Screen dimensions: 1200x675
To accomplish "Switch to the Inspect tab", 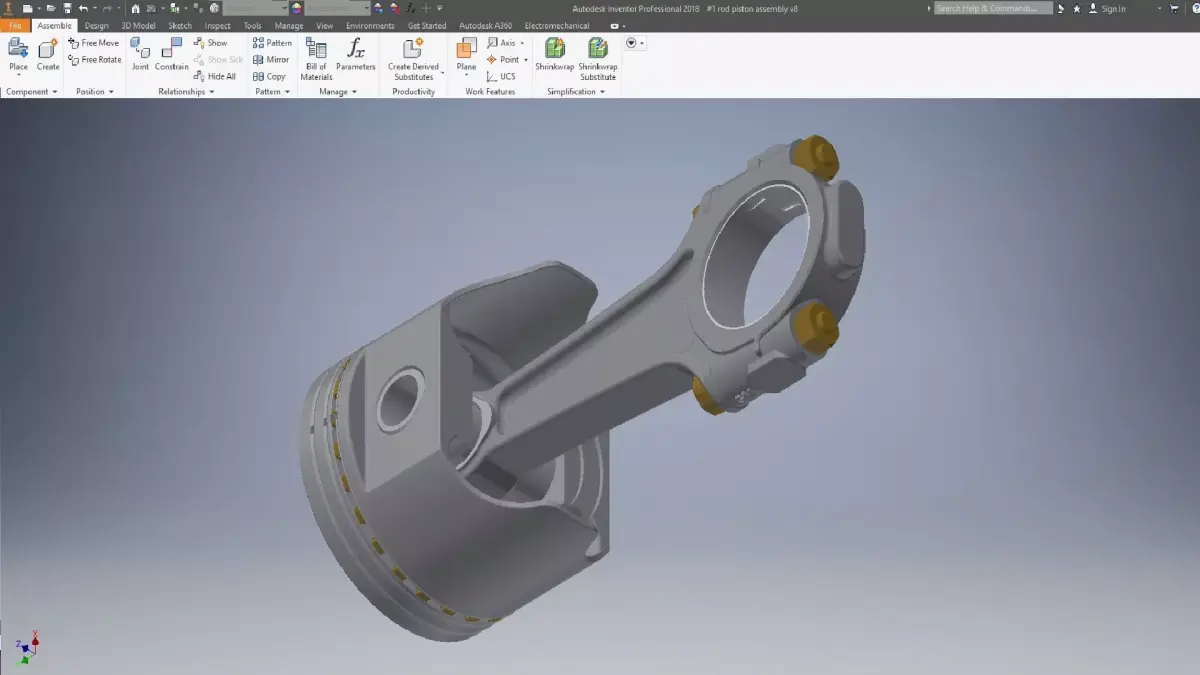I will point(217,26).
